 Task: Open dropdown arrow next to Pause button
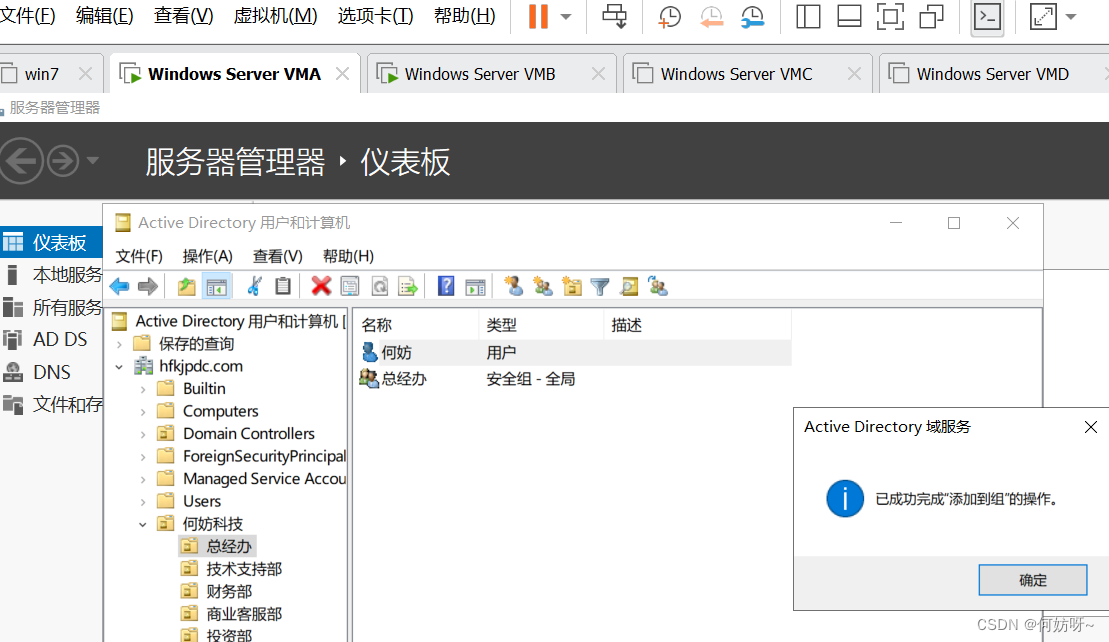[567, 17]
